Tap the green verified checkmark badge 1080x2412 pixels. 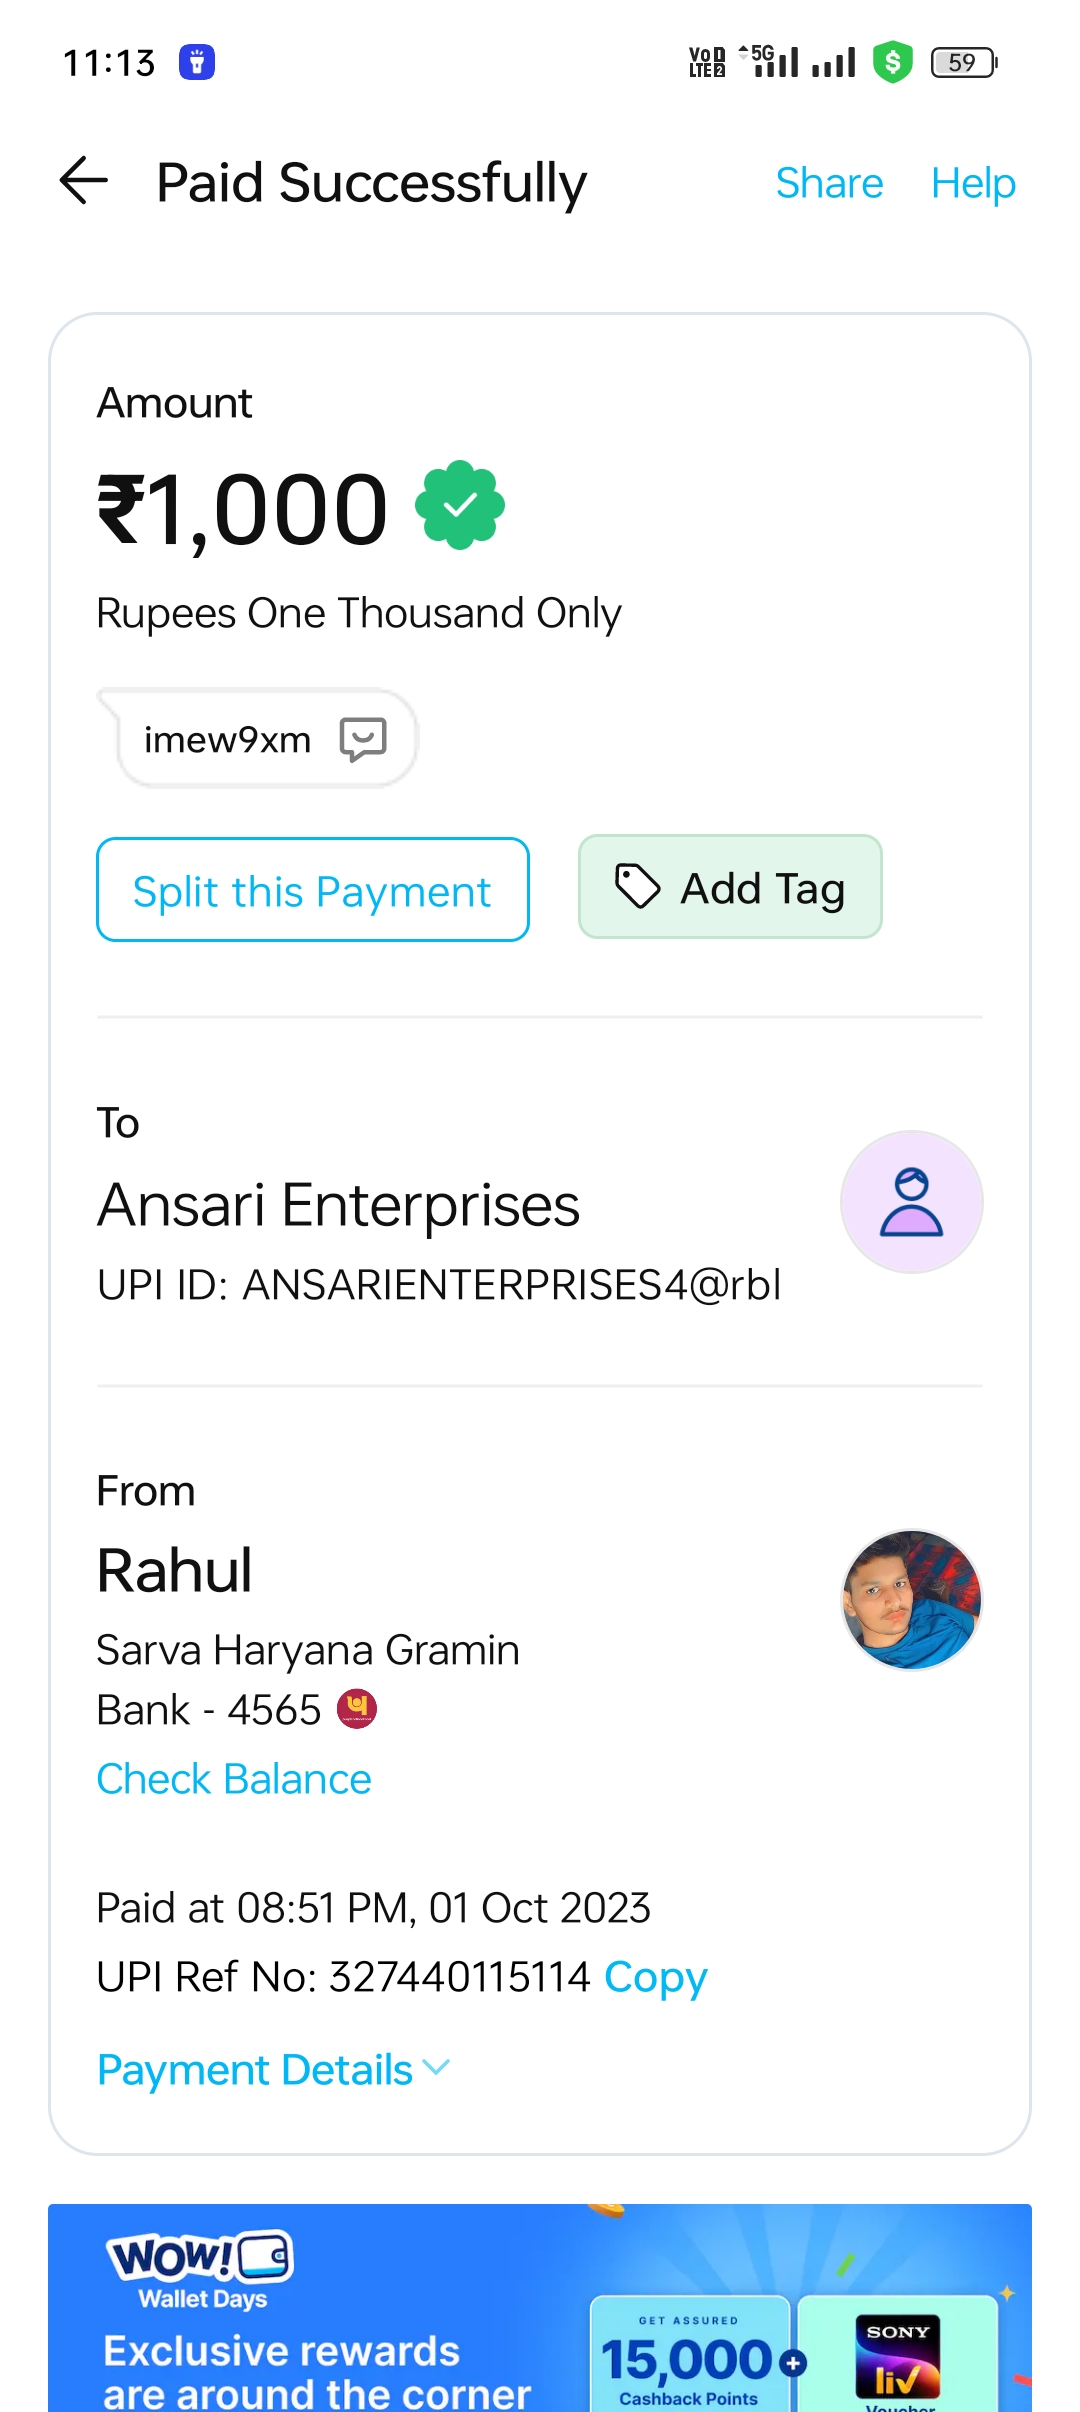point(460,505)
